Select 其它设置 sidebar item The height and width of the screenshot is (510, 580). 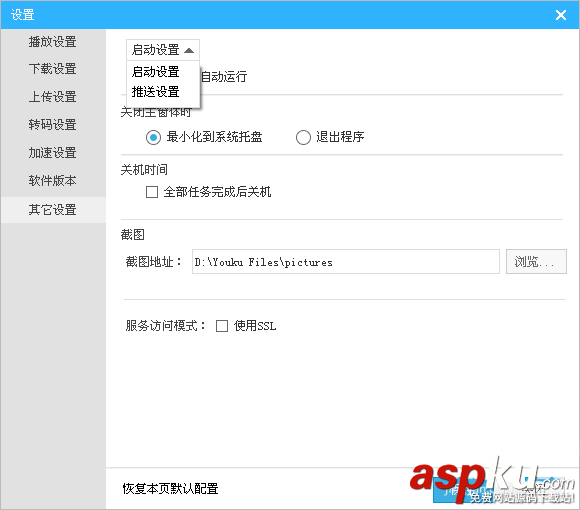click(53, 210)
